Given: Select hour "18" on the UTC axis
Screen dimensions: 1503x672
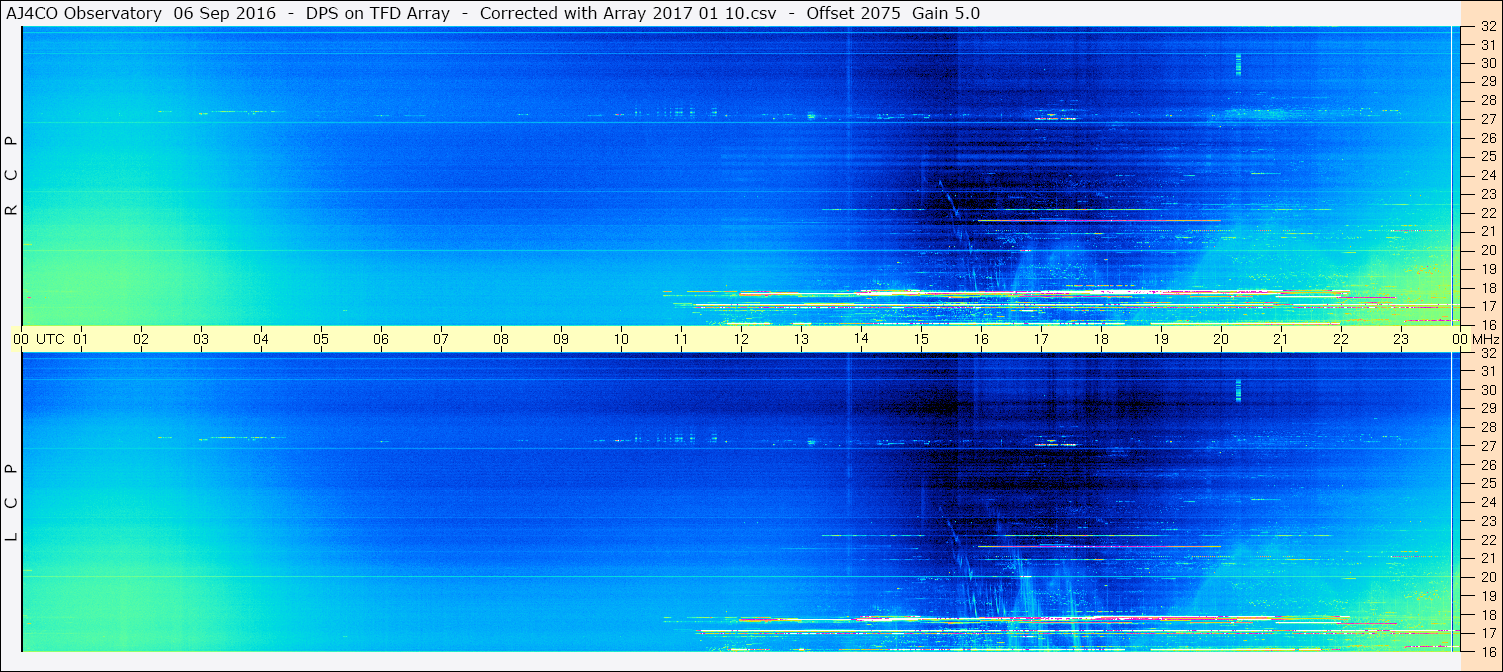Looking at the screenshot, I should pyautogui.click(x=1101, y=339).
